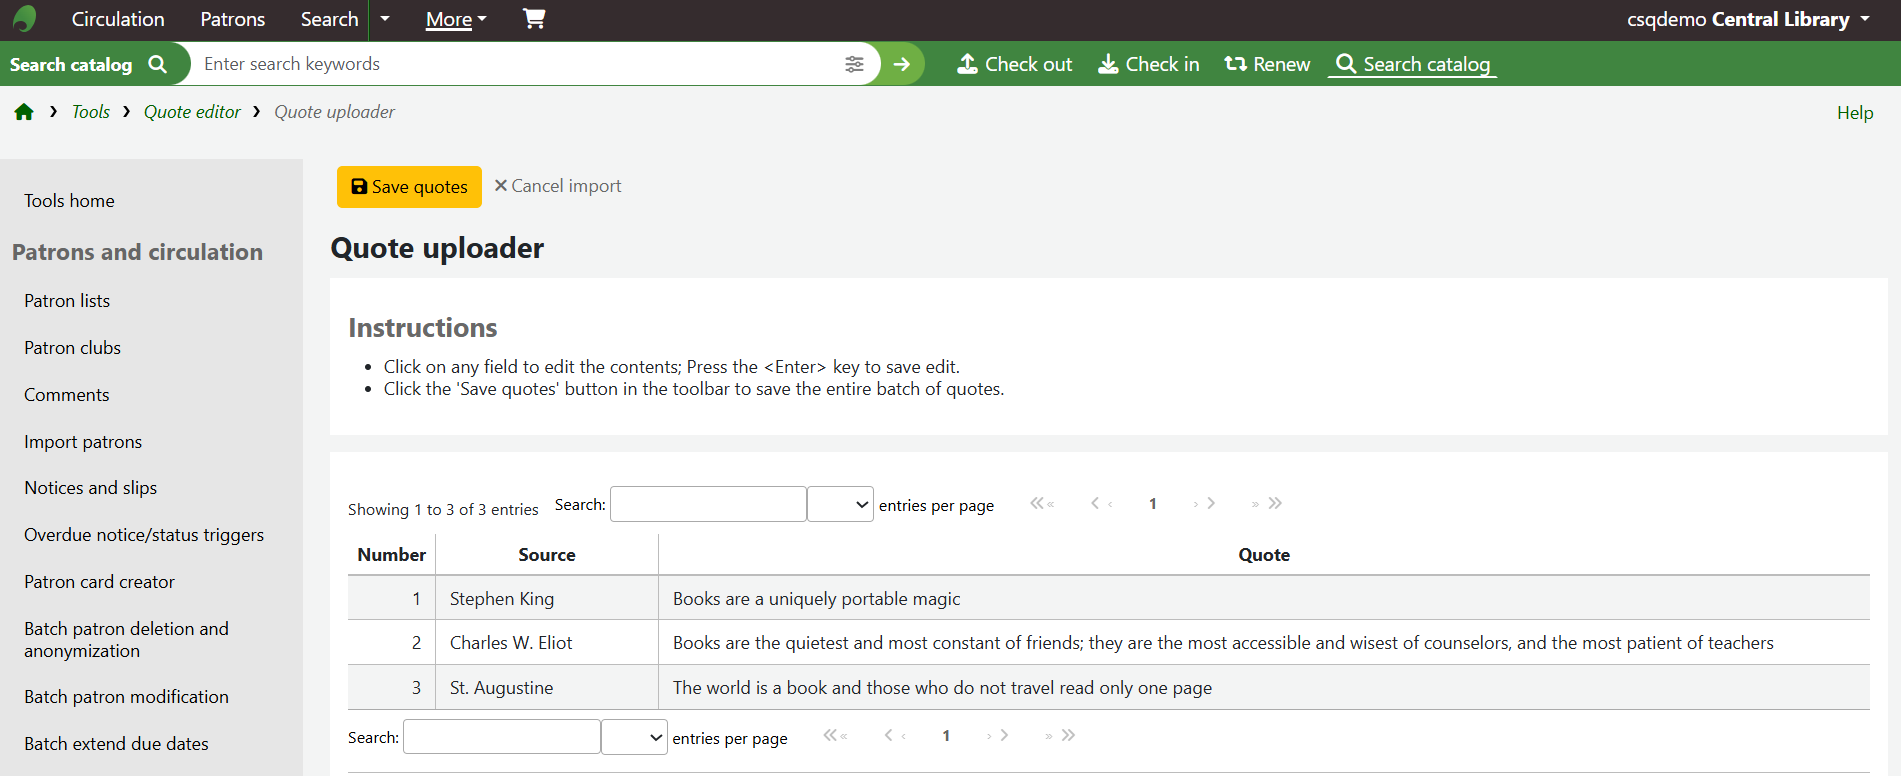
Task: Open the top entries per page dropdown
Action: pyautogui.click(x=840, y=505)
